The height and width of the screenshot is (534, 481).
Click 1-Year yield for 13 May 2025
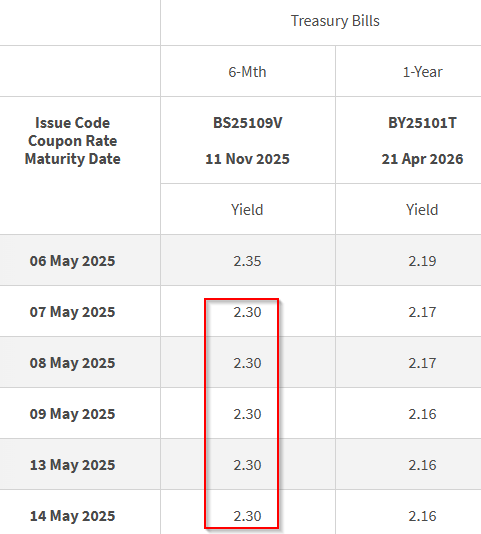point(422,465)
